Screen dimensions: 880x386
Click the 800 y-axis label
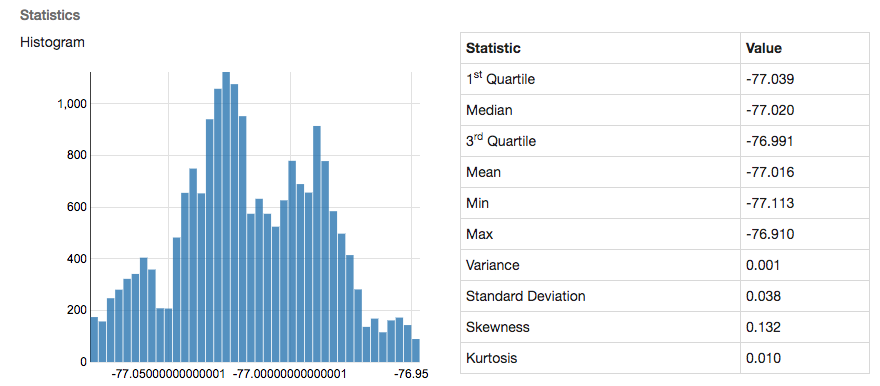point(77,155)
